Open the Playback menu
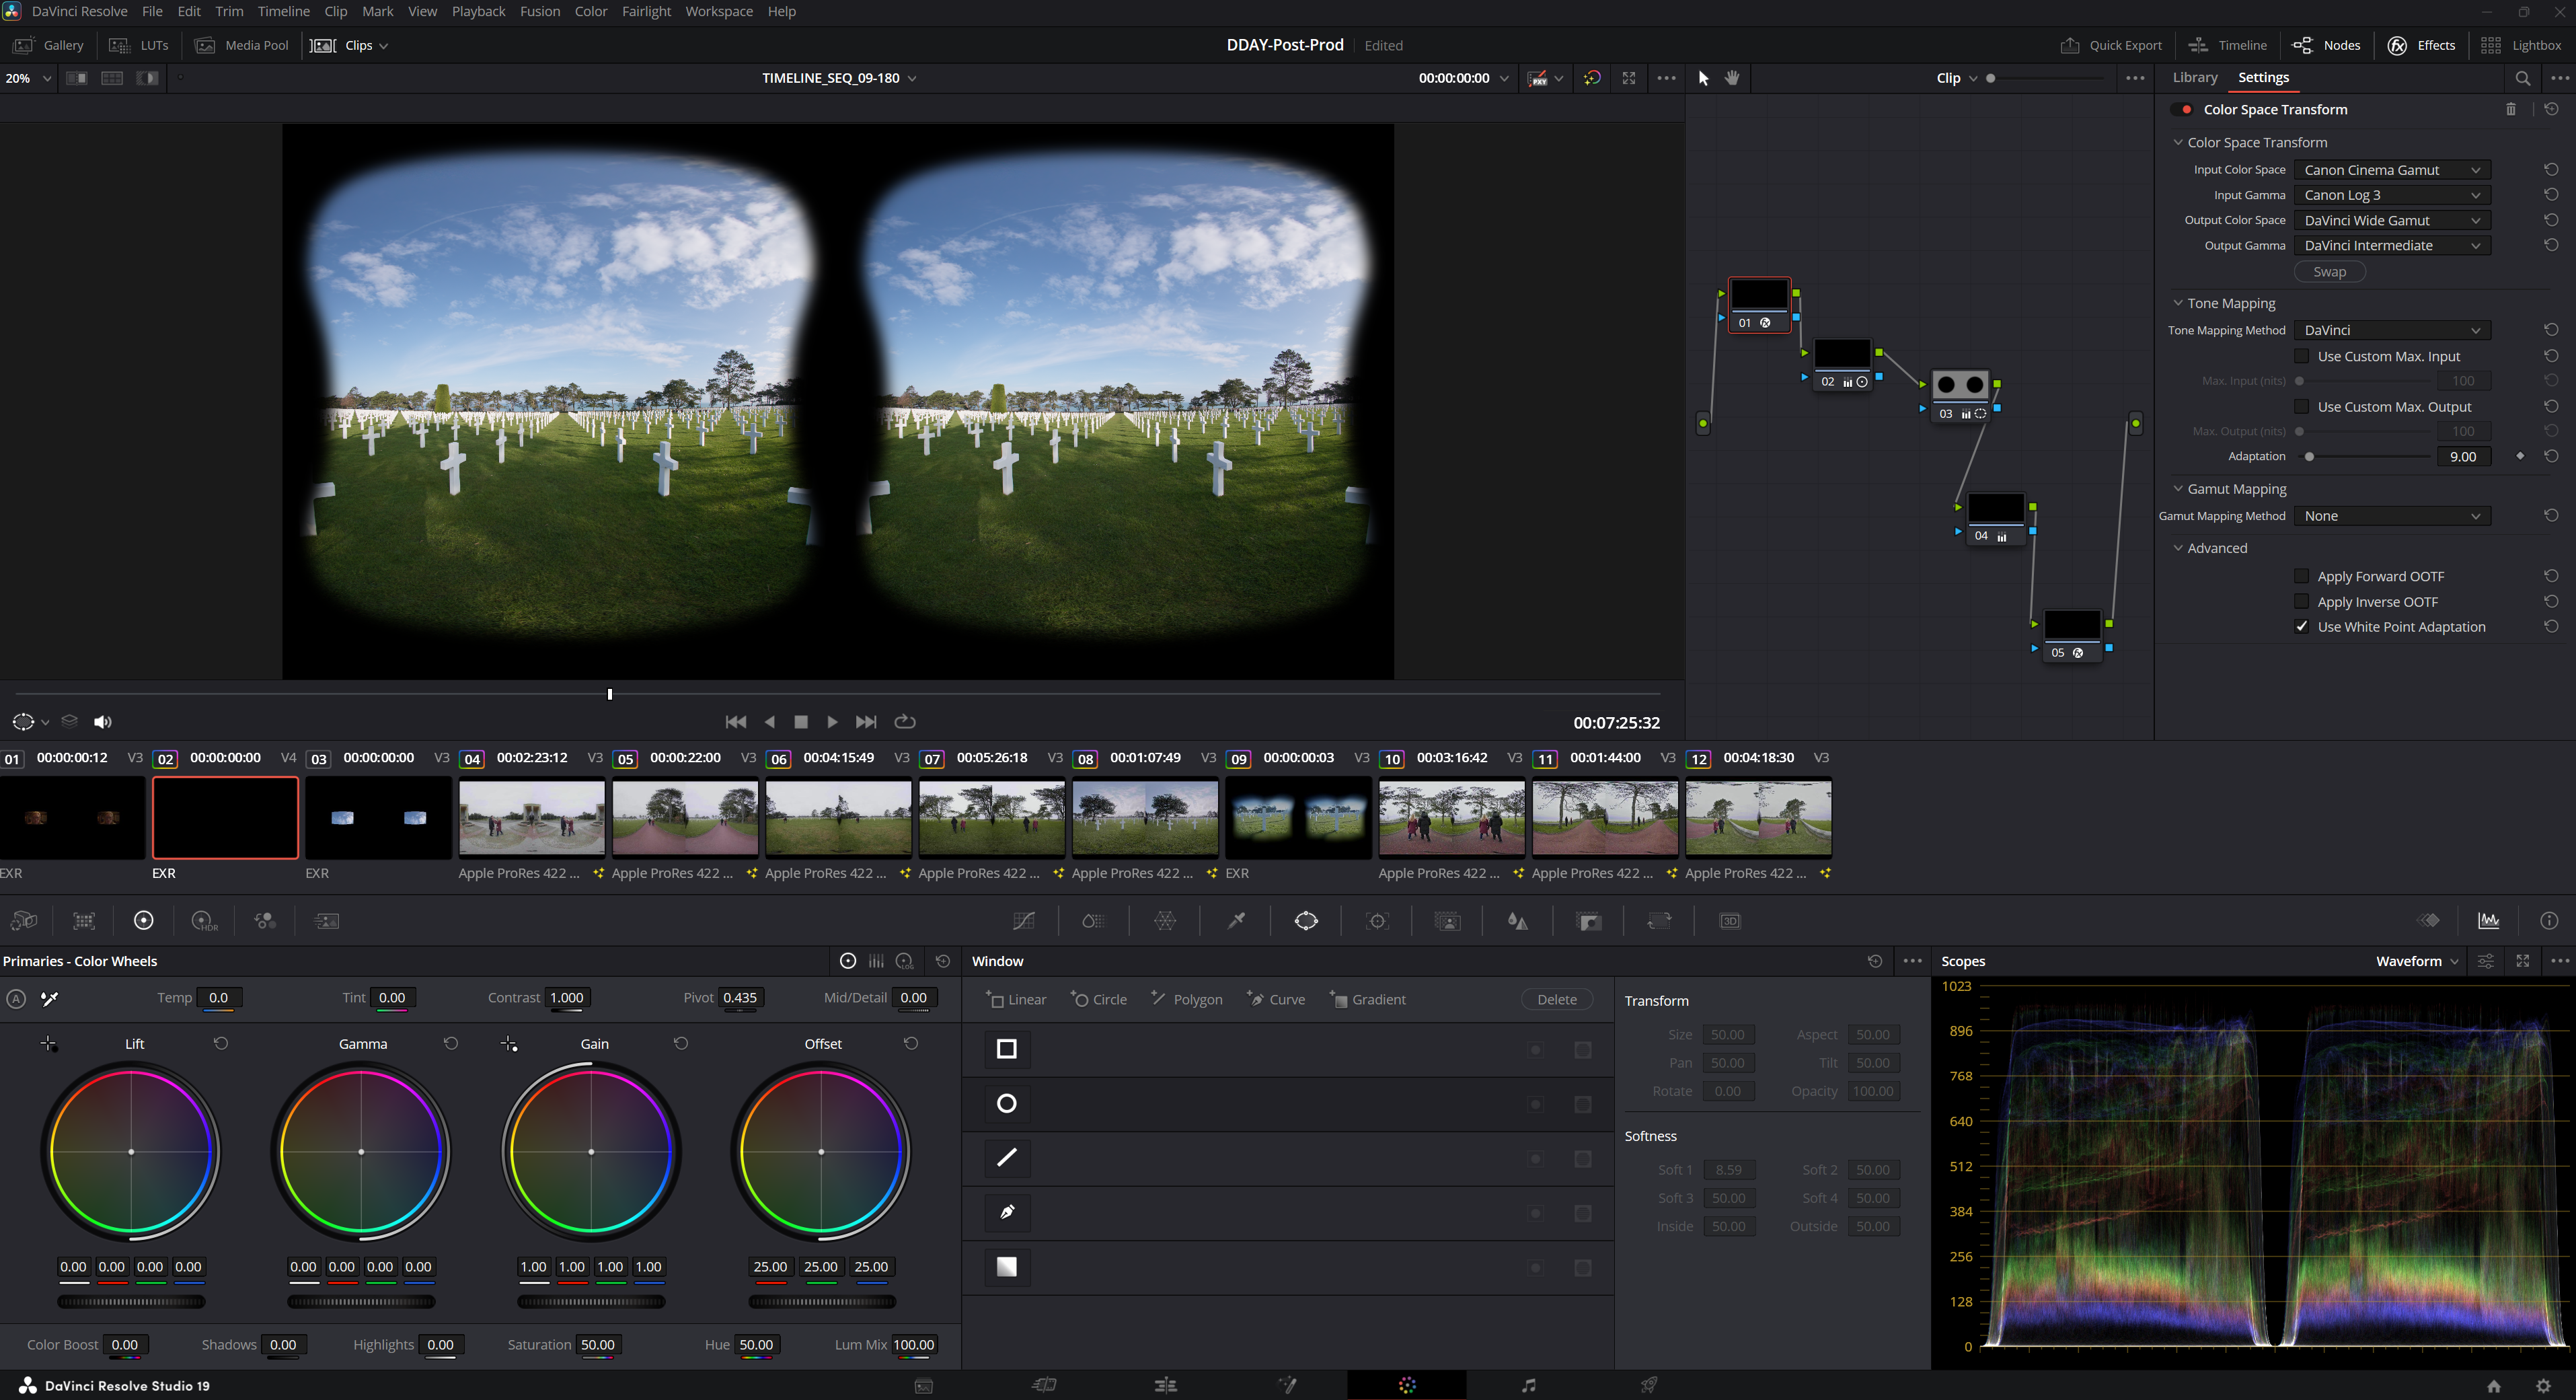 [478, 11]
